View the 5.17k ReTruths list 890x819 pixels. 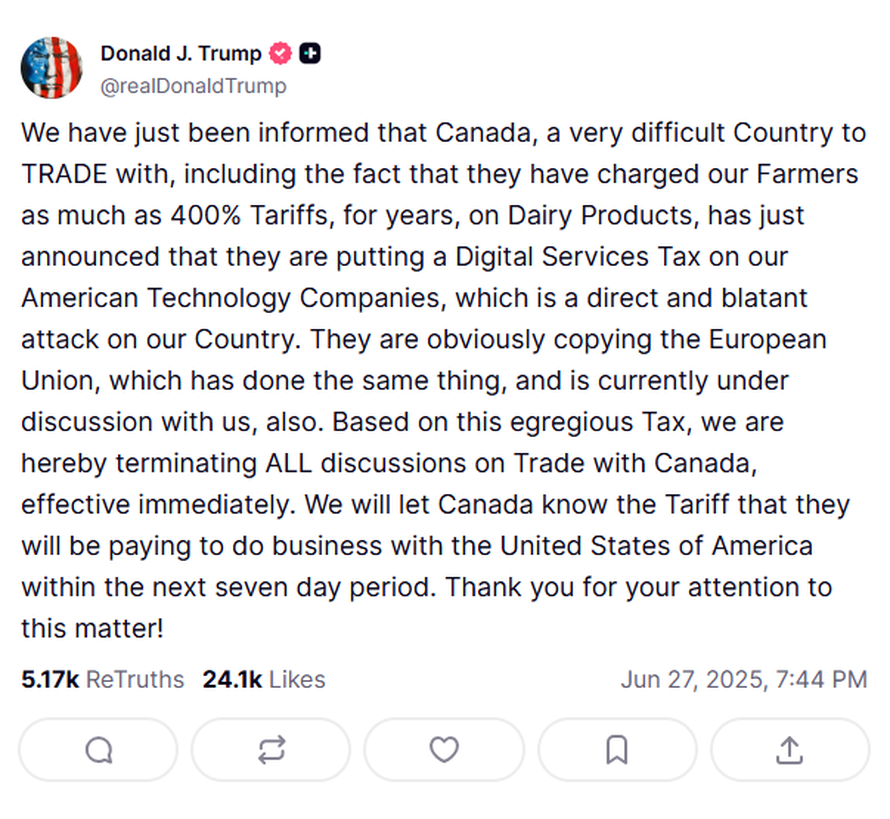pos(103,680)
